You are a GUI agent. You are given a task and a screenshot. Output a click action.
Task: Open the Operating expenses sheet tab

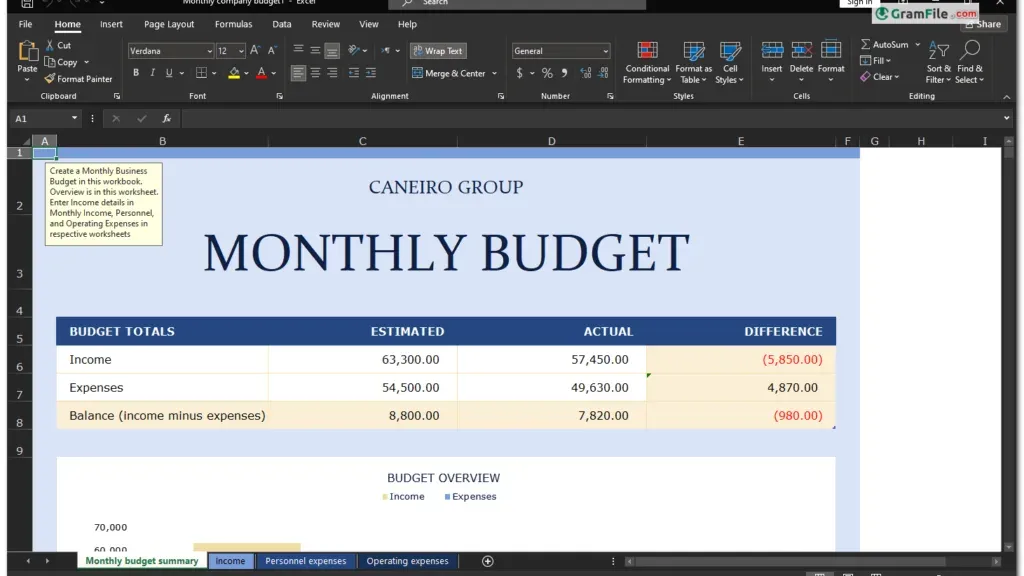tap(408, 561)
